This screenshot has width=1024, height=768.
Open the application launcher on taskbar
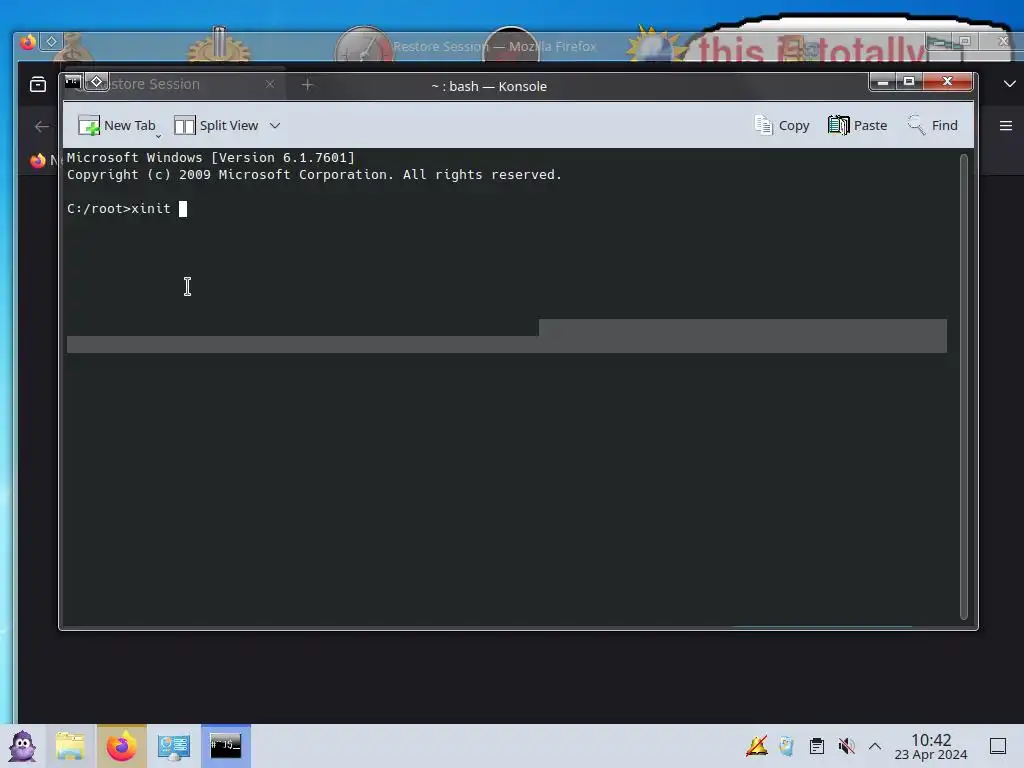23,746
